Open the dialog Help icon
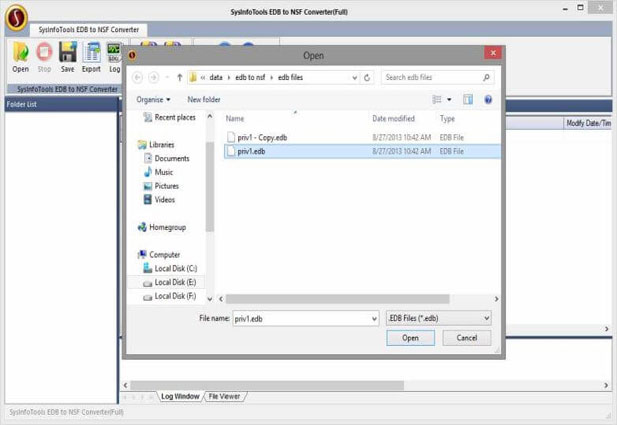This screenshot has height=425, width=617. click(488, 100)
